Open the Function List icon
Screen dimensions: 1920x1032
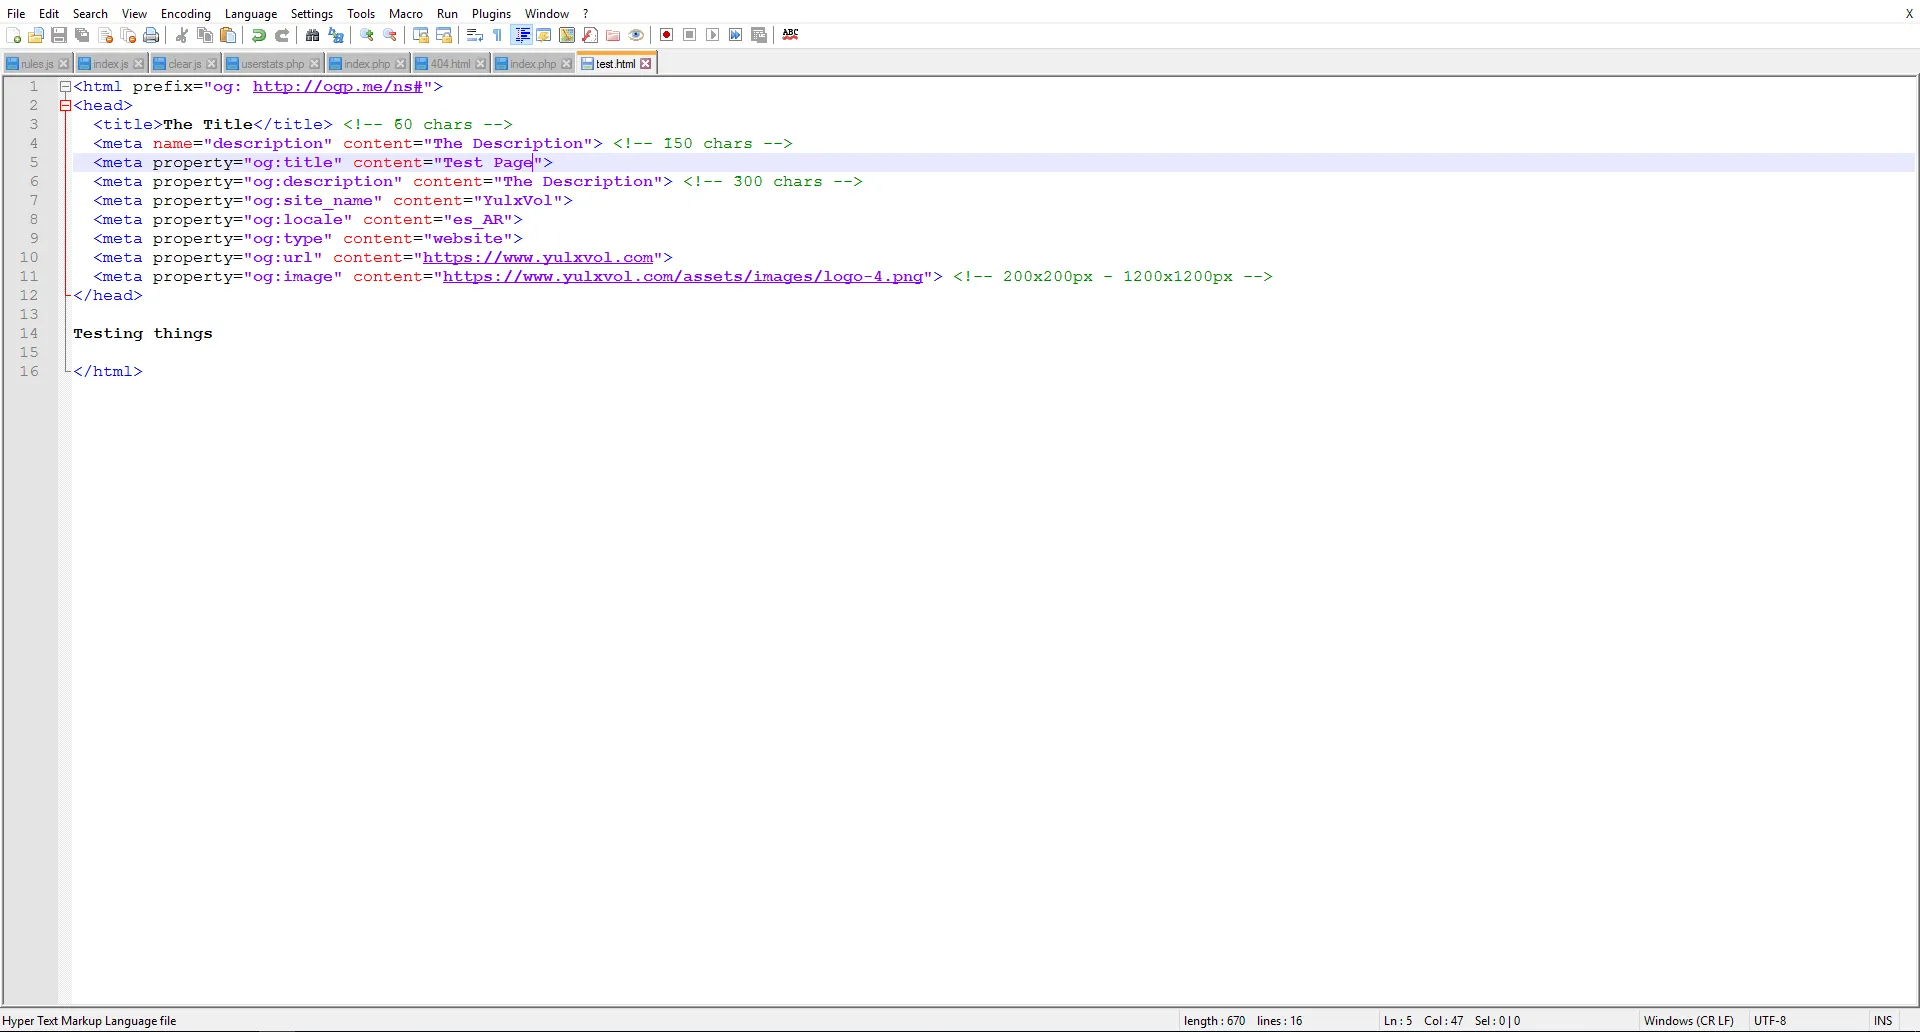(x=590, y=35)
